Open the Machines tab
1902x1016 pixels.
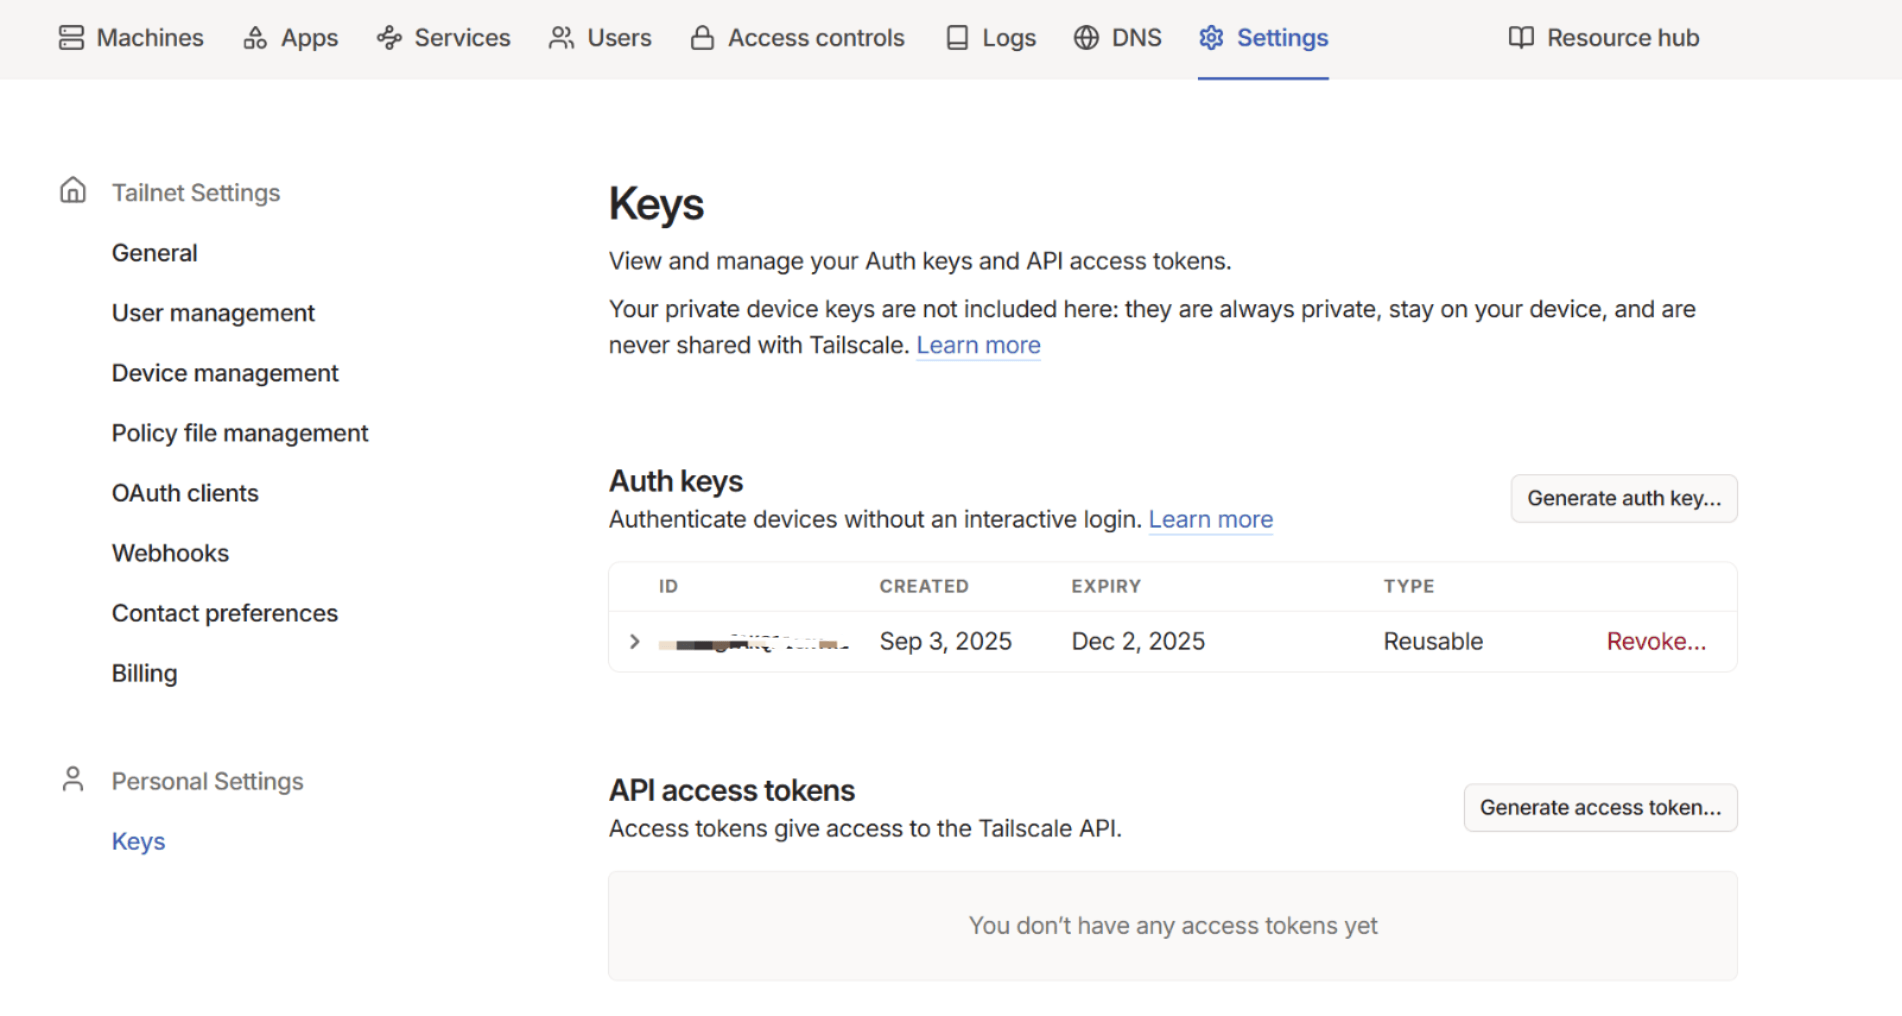pyautogui.click(x=131, y=38)
